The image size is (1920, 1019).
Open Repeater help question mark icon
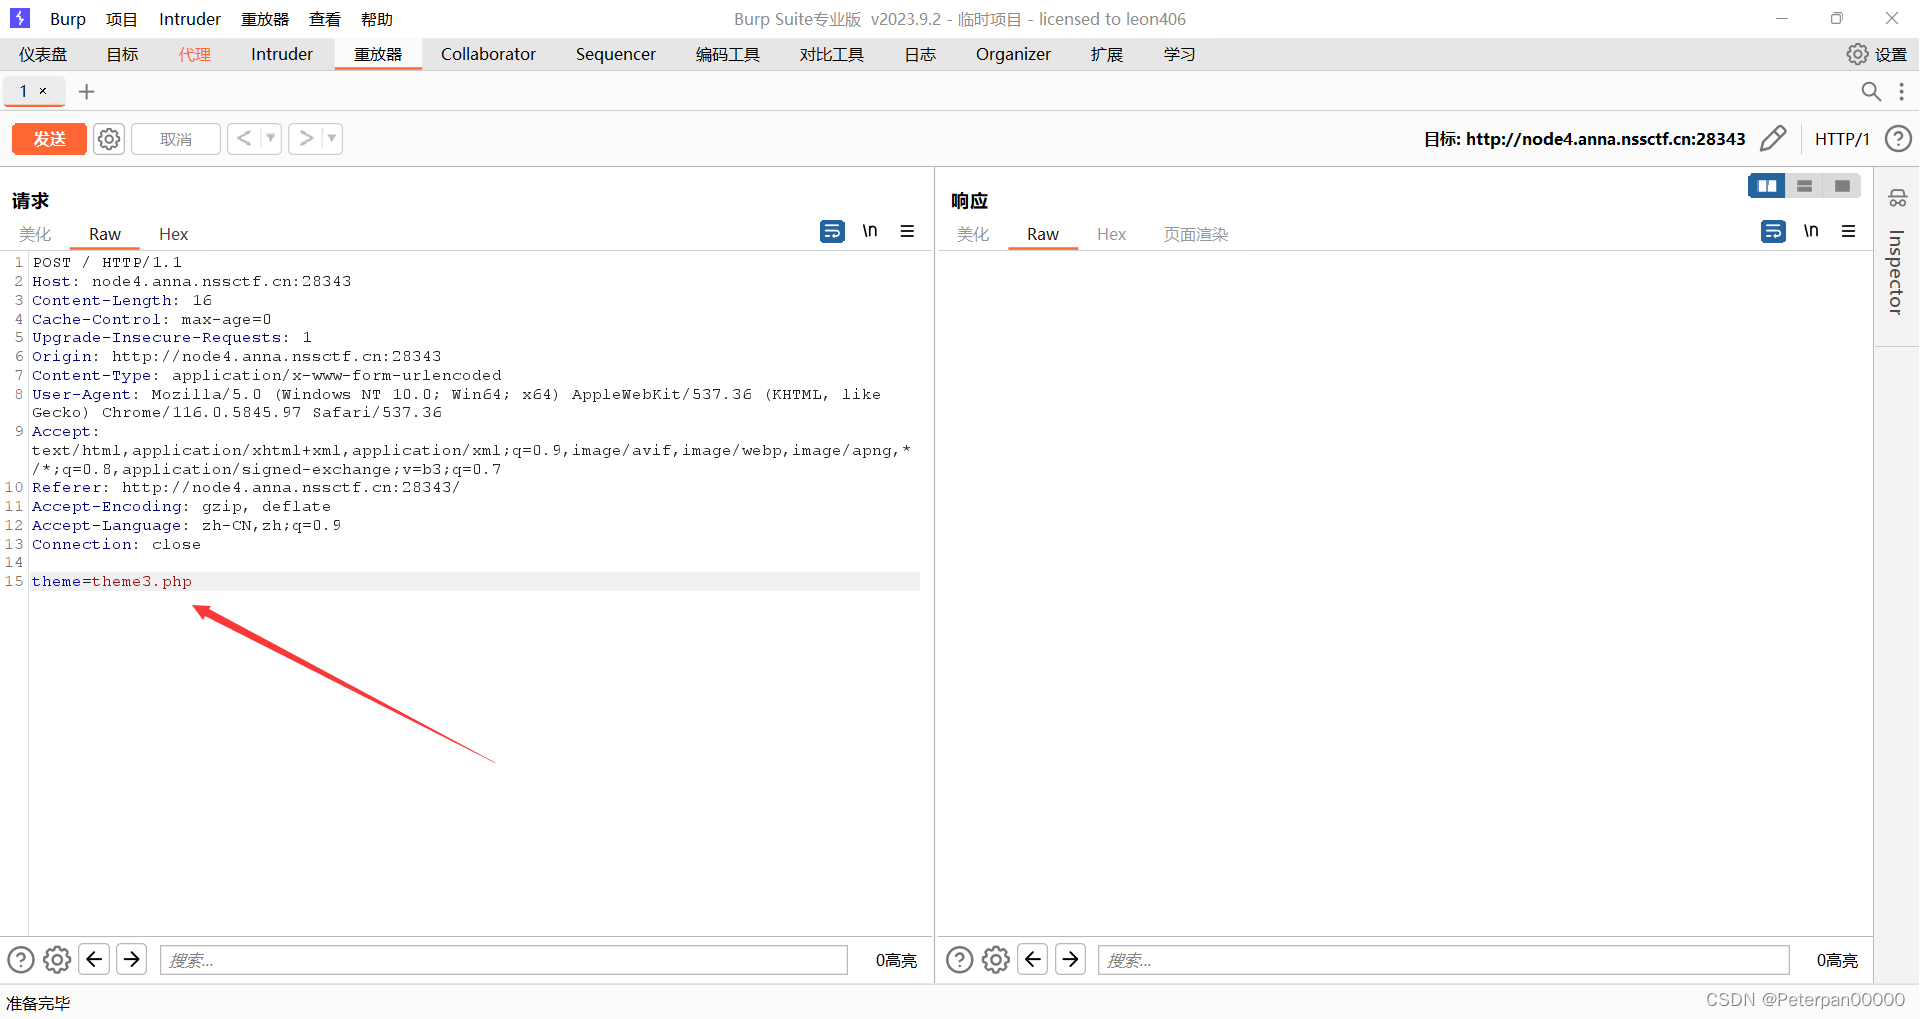pos(1898,138)
